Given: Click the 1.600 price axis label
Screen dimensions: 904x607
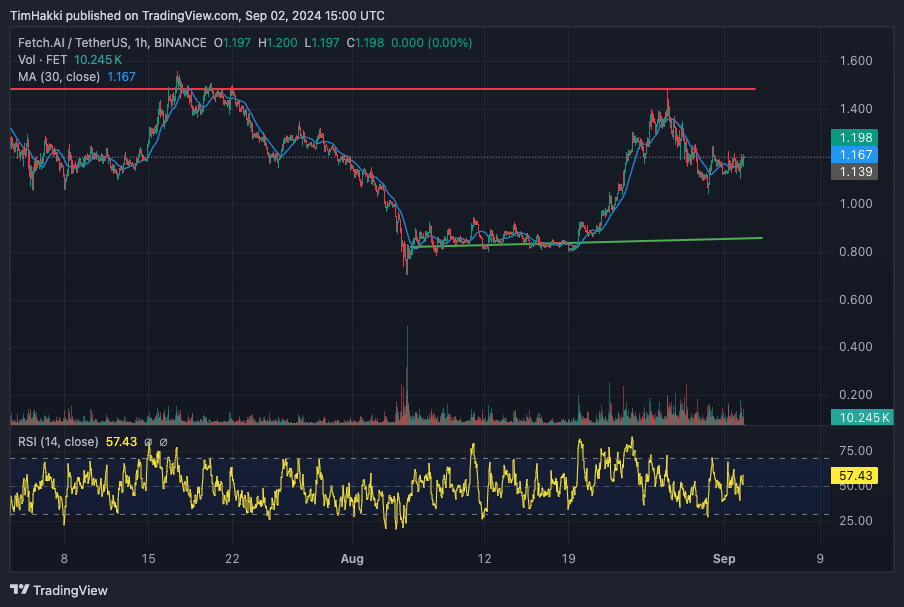Looking at the screenshot, I should tap(856, 61).
